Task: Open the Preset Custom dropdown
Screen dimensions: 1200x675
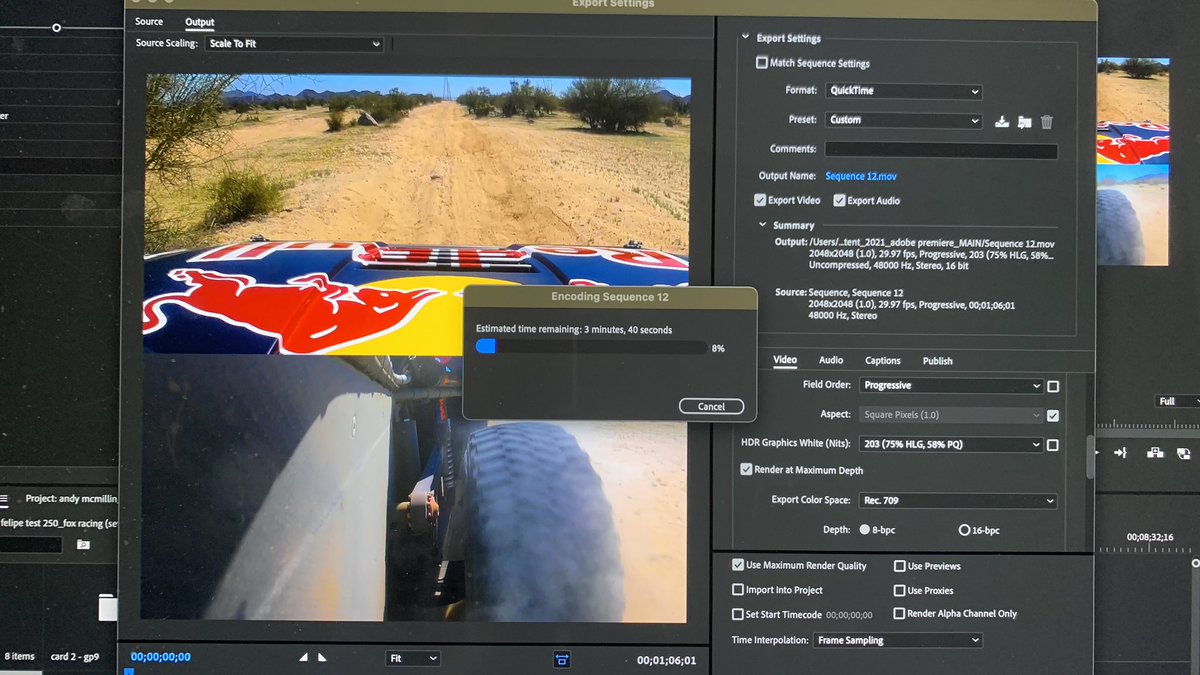Action: coord(904,120)
